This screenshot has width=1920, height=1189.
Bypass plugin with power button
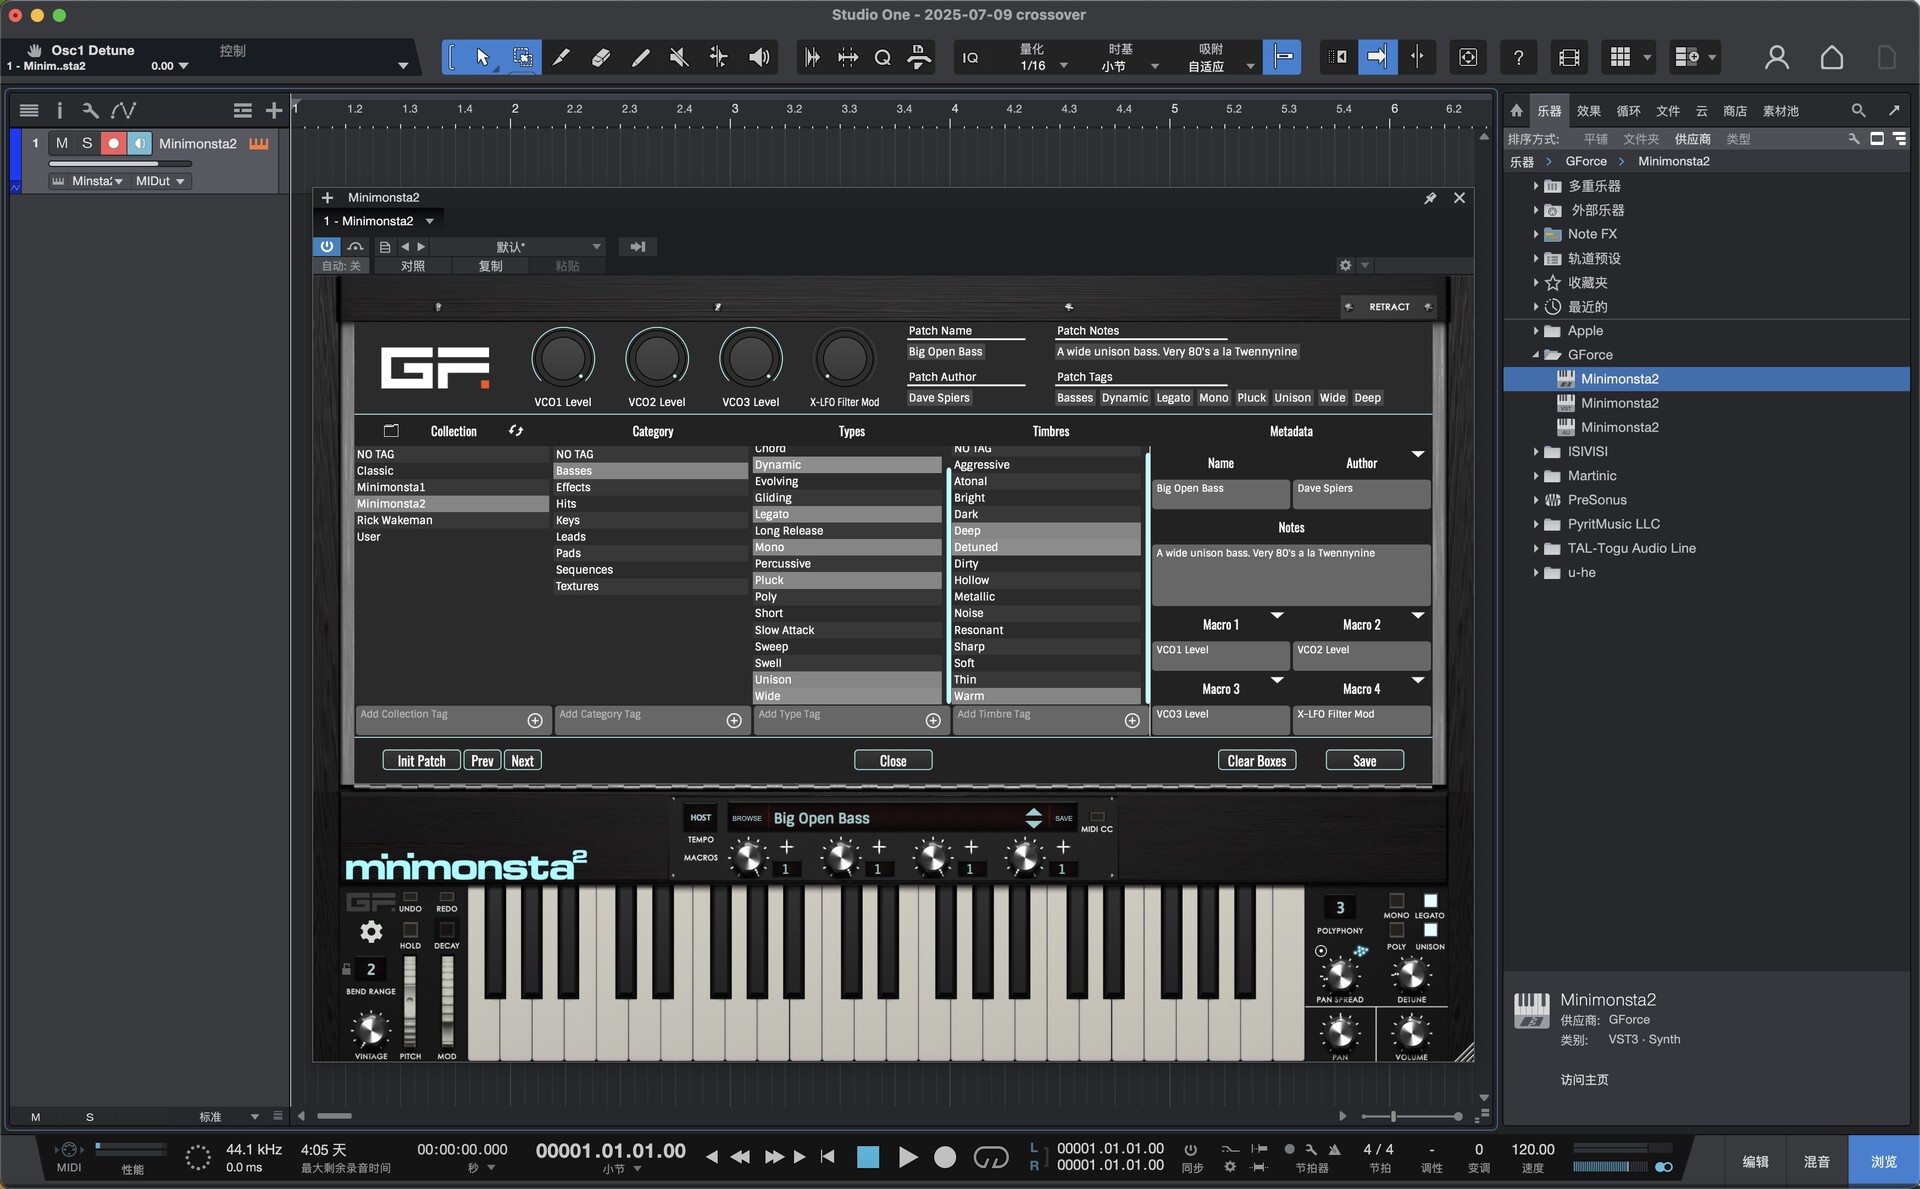327,246
